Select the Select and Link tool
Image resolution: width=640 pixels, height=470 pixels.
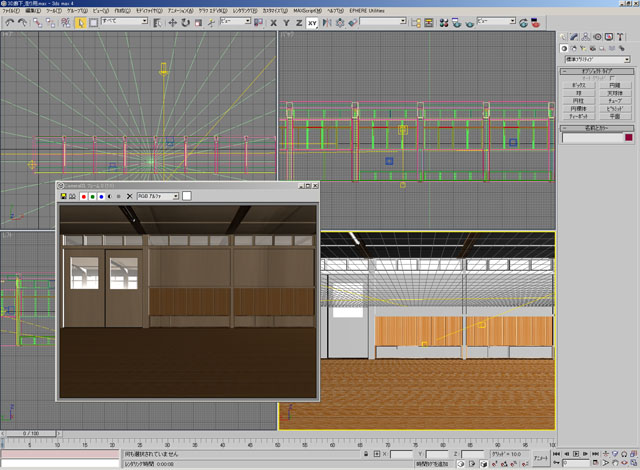[x=37, y=23]
